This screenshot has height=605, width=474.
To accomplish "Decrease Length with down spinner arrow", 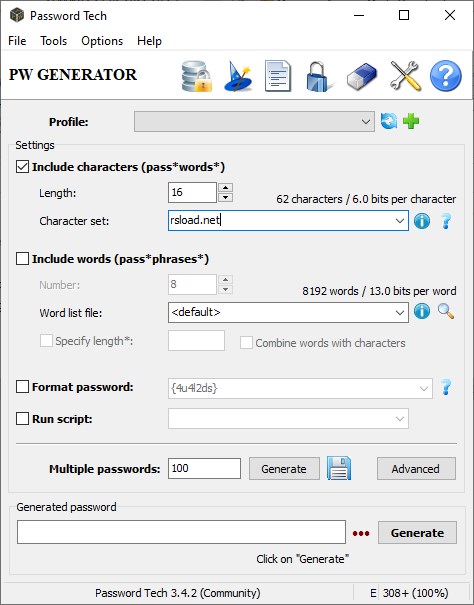I will coord(225,198).
